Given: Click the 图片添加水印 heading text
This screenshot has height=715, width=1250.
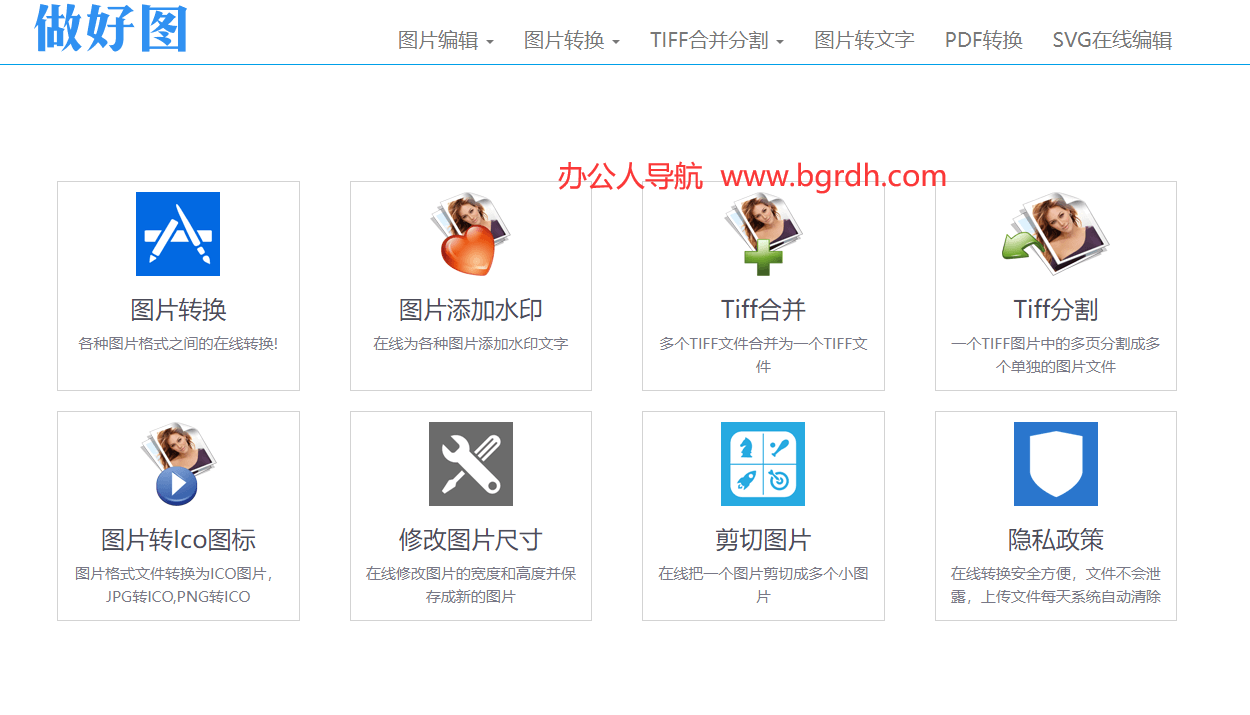Looking at the screenshot, I should pyautogui.click(x=470, y=310).
